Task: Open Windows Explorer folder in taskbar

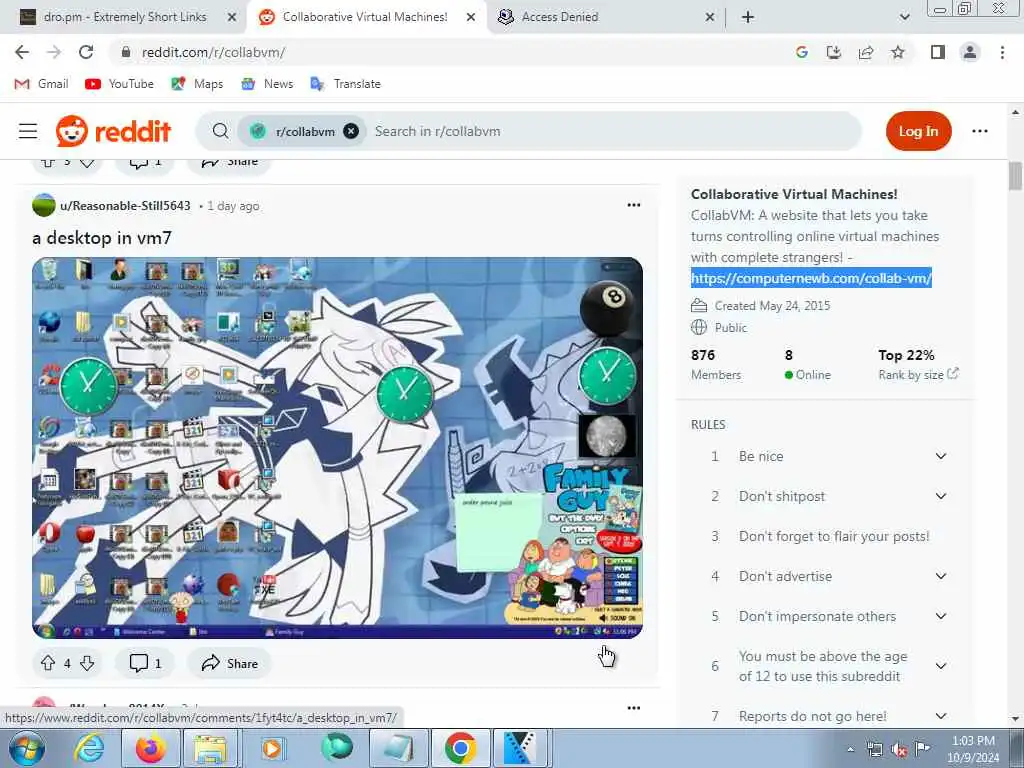Action: tap(210, 748)
